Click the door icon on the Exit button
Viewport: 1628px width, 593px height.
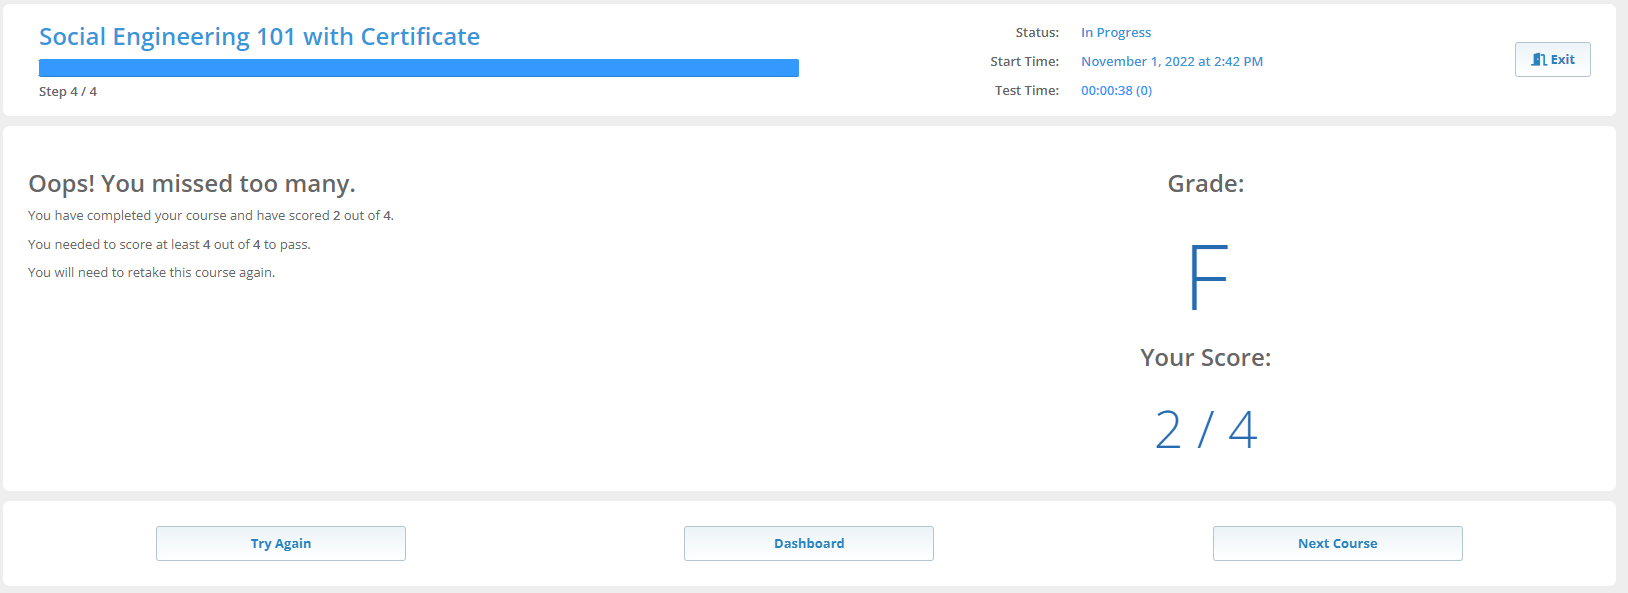coord(1539,60)
